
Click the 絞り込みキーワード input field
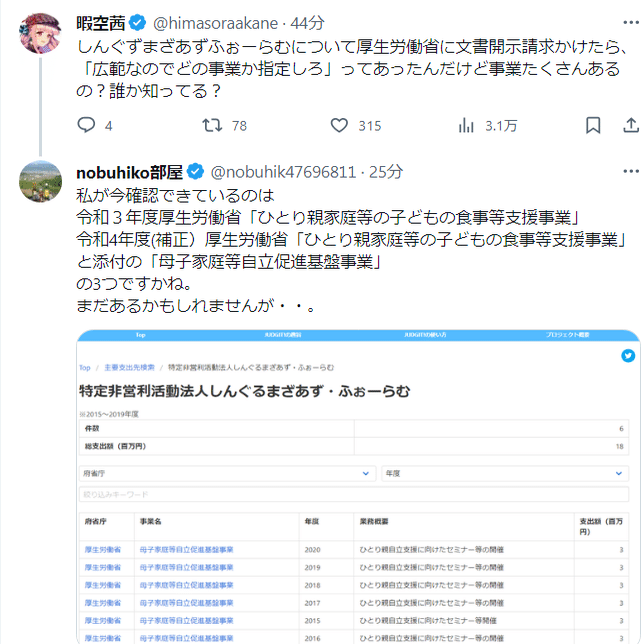(x=354, y=494)
